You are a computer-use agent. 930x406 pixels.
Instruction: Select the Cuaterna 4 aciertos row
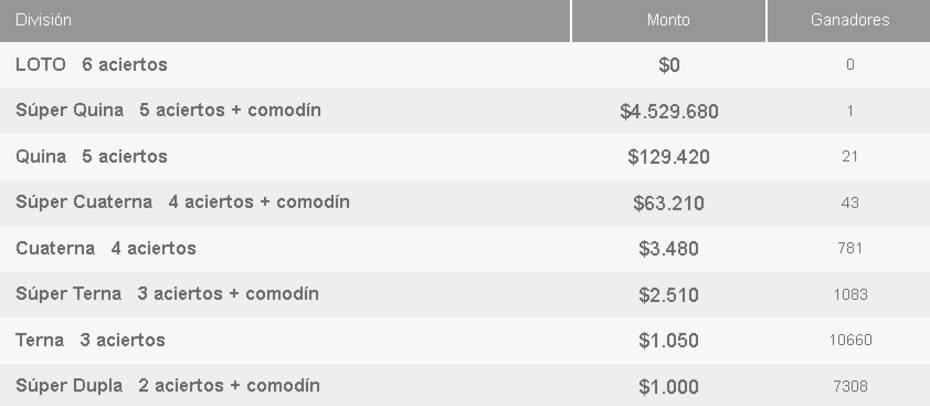pyautogui.click(x=465, y=248)
